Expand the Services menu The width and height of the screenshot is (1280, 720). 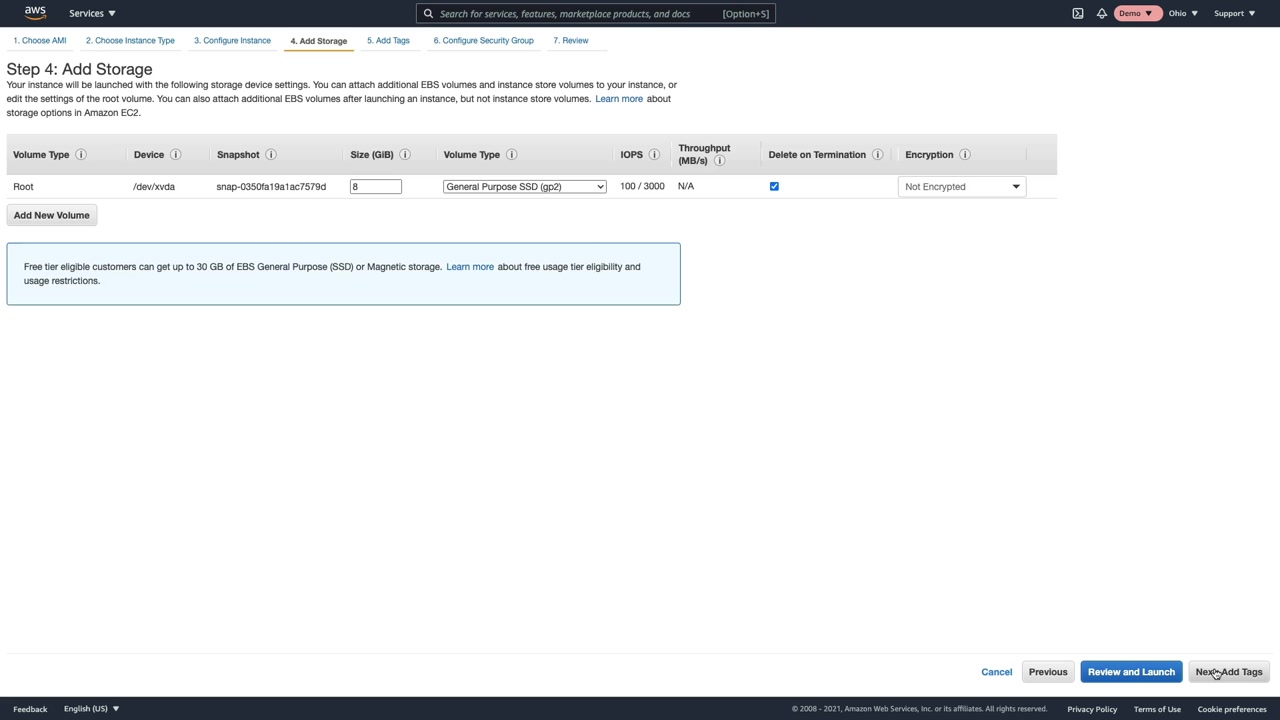click(x=92, y=13)
